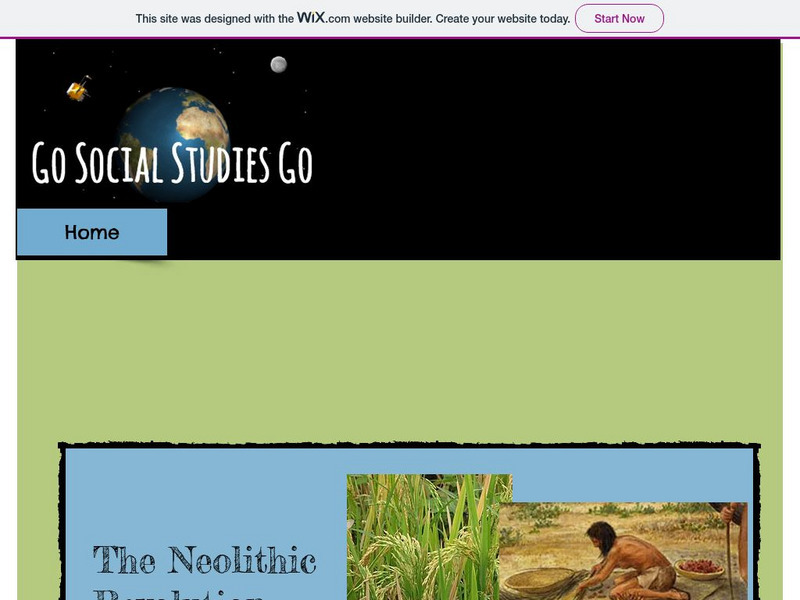Open the kneeling Neolithic farmer painting
The height and width of the screenshot is (600, 800).
623,551
